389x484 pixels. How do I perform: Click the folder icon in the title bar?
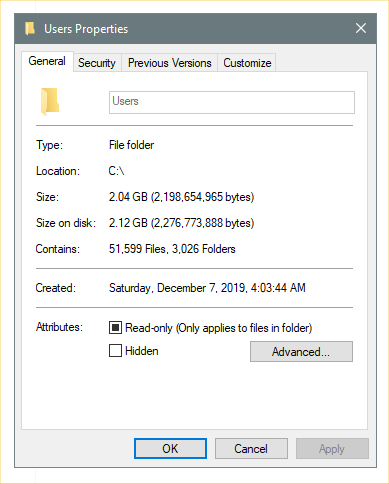tap(30, 29)
